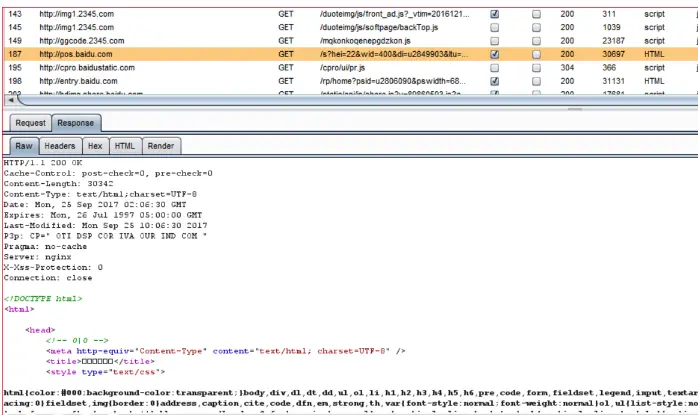Viewport: 698px width, 415px height.
Task: Click the /rp/home?psid=u2806090 URL cell
Action: pyautogui.click(x=393, y=81)
